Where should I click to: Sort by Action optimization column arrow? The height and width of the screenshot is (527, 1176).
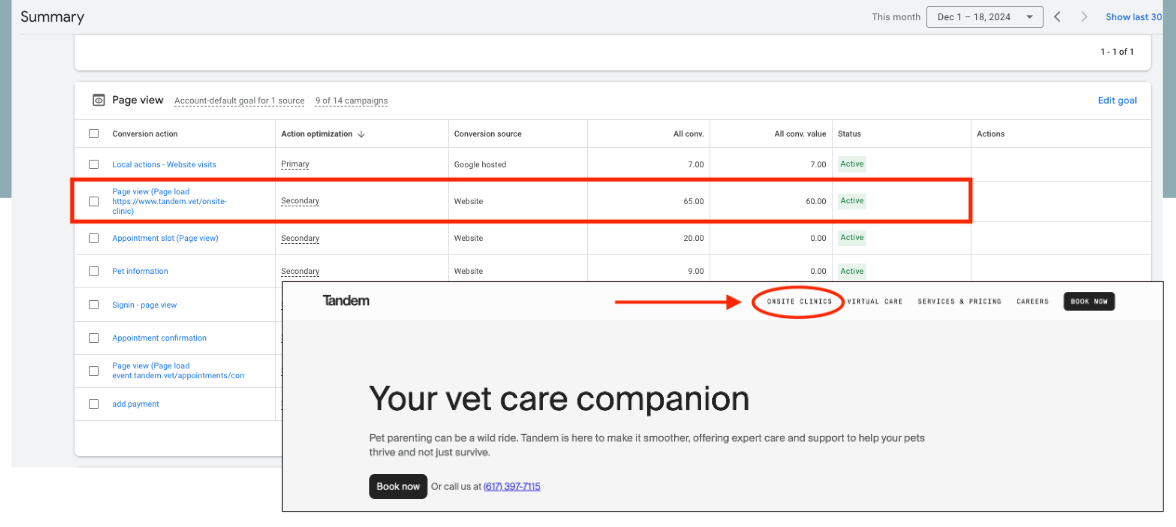click(x=361, y=134)
